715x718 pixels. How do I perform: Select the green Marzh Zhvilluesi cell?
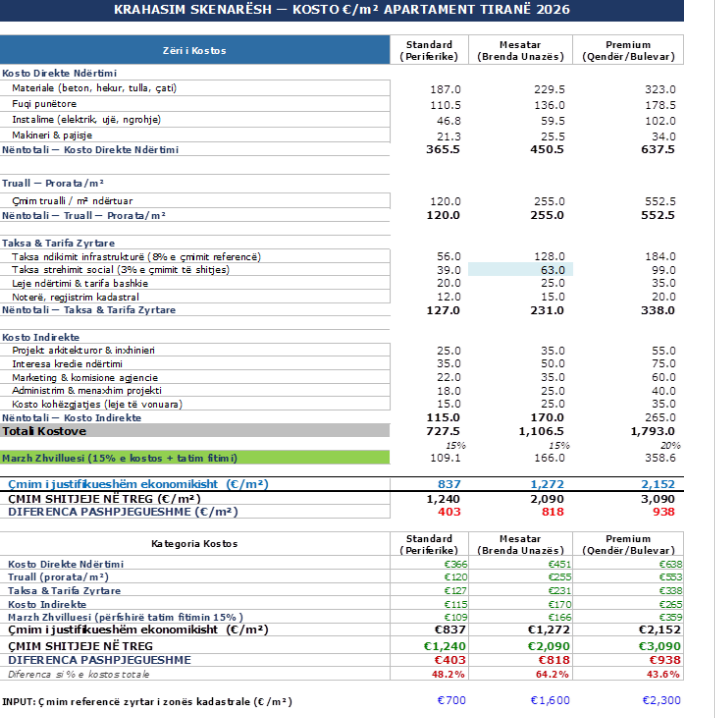[x=195, y=457]
